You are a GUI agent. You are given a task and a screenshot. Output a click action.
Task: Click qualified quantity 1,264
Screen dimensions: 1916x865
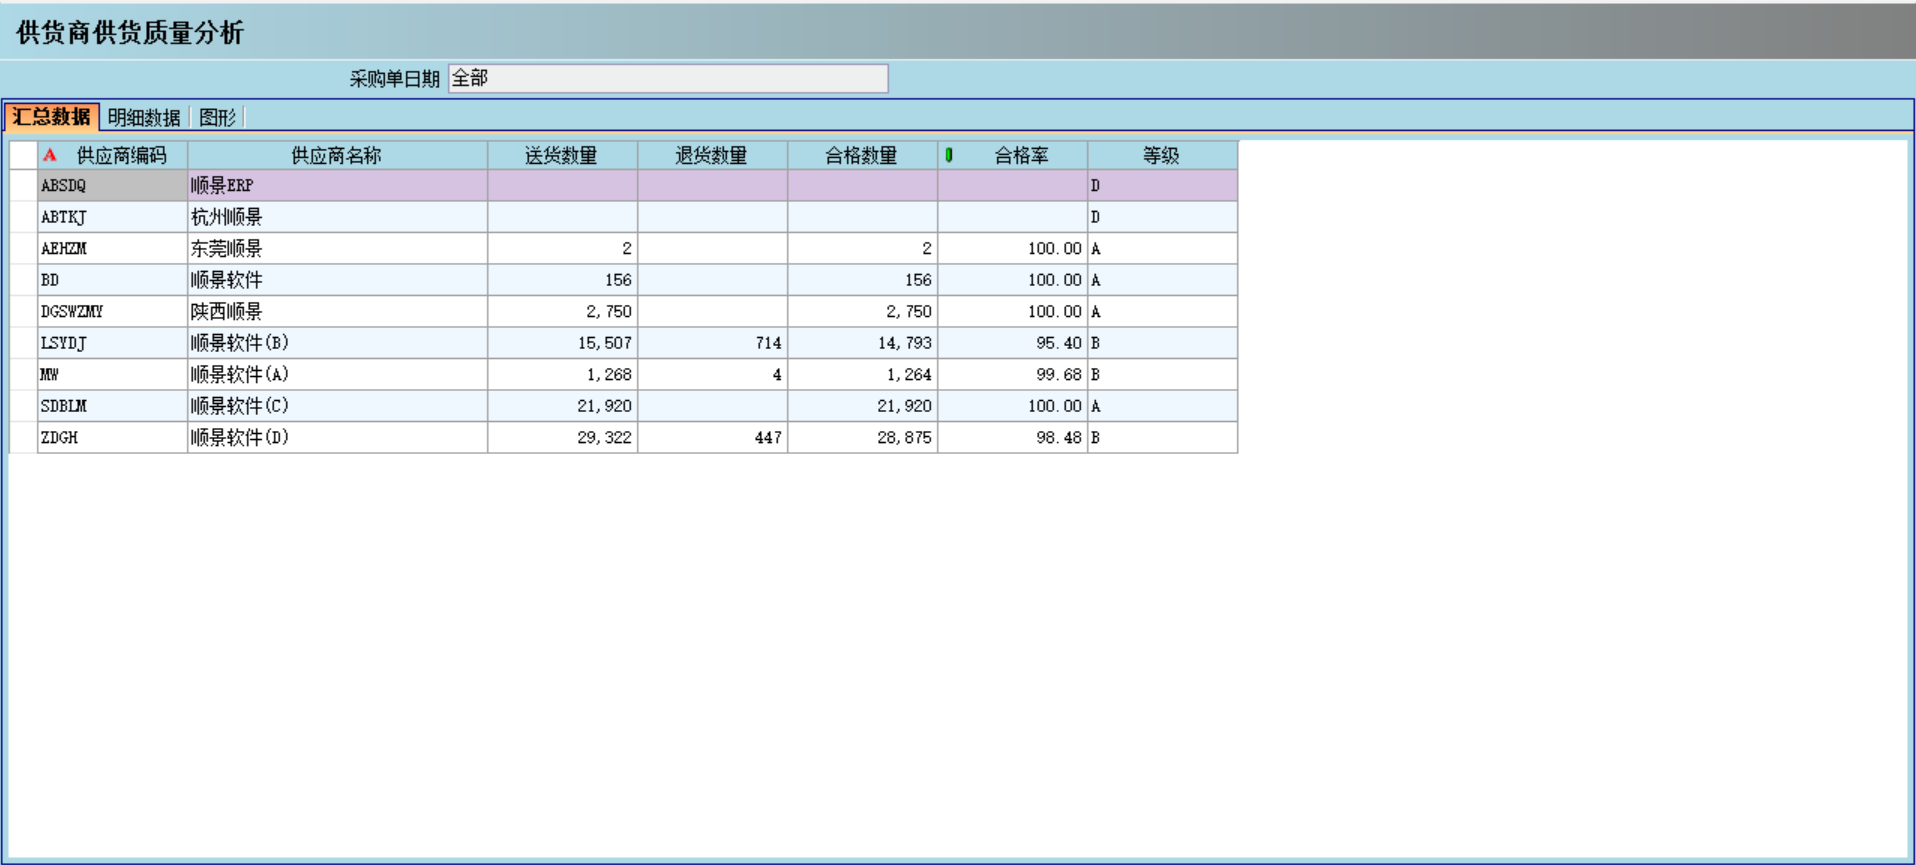862,375
